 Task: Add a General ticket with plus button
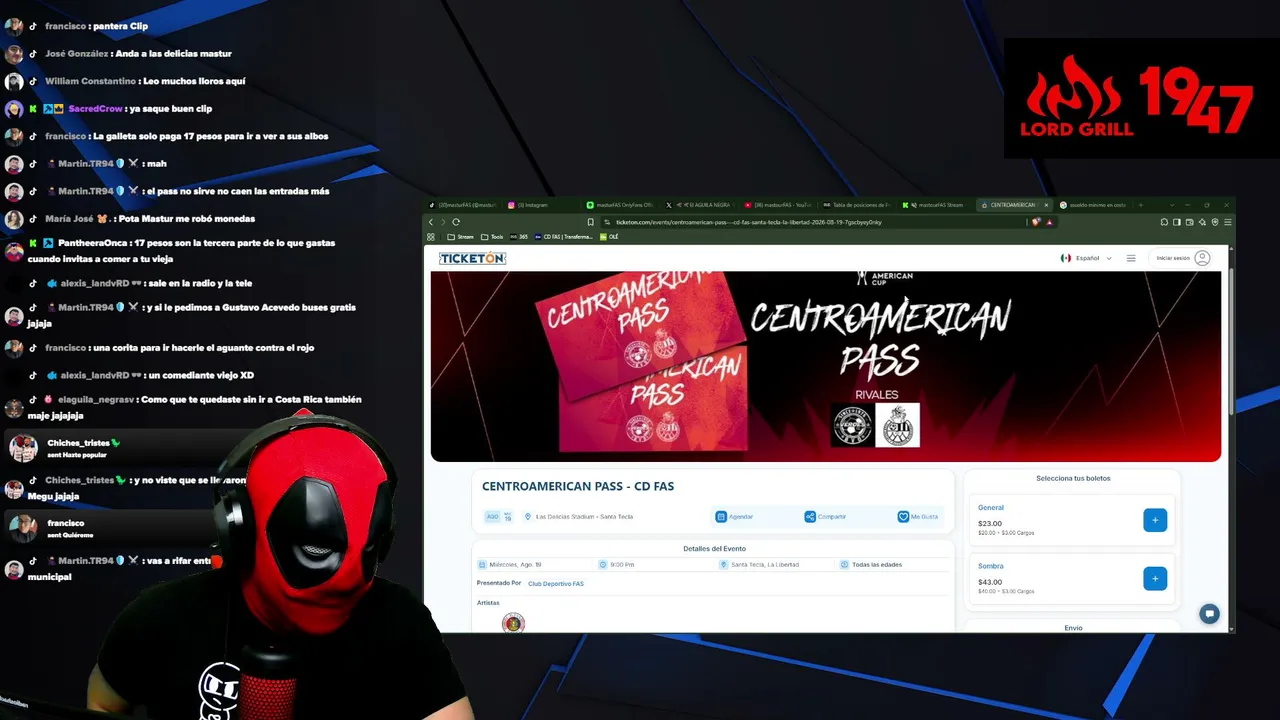coord(1155,520)
